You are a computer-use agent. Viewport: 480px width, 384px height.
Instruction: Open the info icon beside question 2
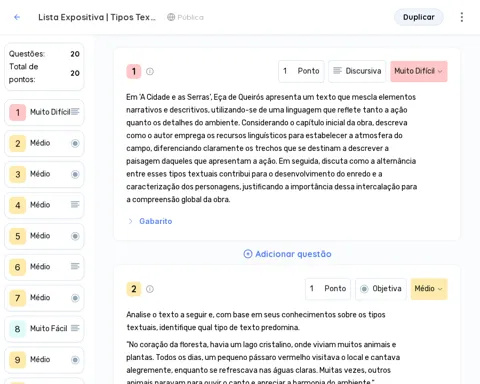click(x=150, y=289)
